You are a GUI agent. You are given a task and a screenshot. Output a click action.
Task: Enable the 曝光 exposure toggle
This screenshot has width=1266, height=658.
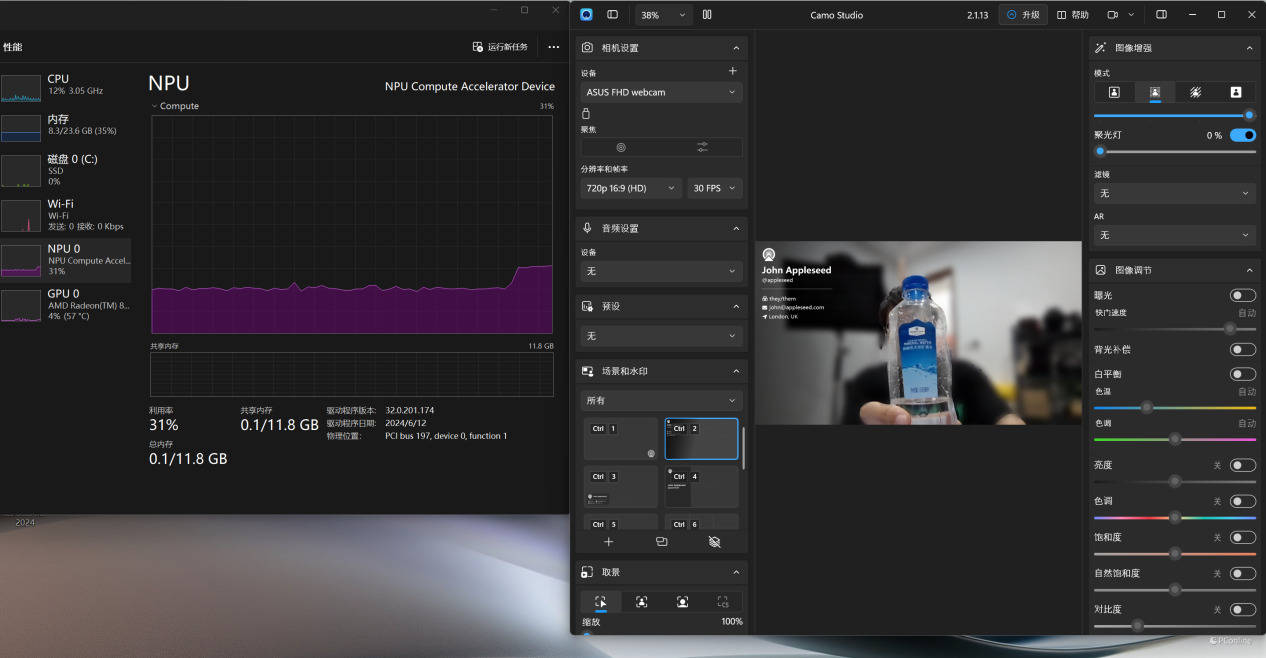[x=1243, y=295]
